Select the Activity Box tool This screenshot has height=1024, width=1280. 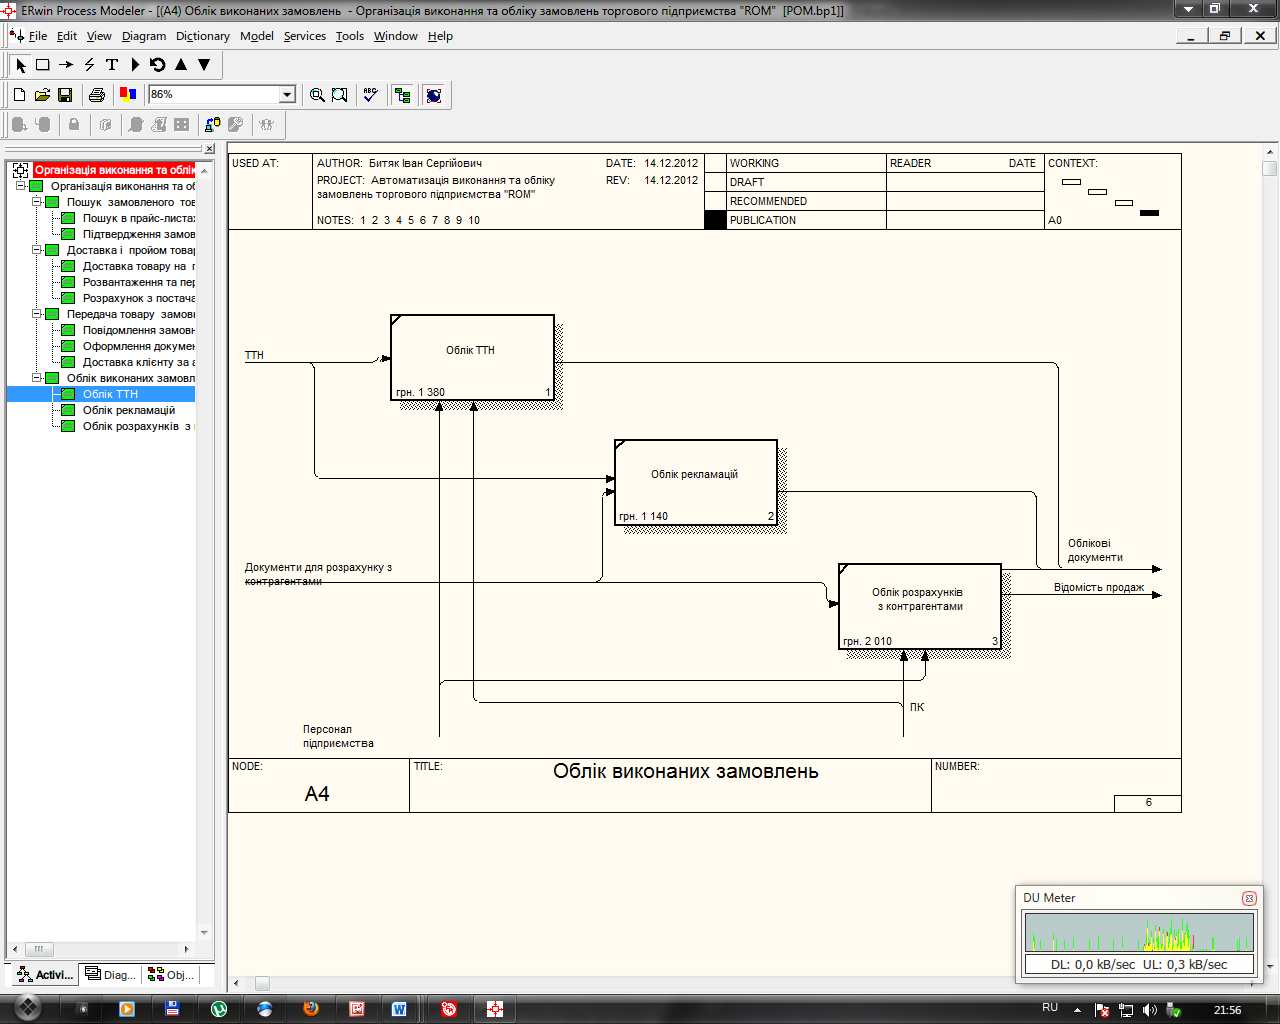(x=43, y=65)
